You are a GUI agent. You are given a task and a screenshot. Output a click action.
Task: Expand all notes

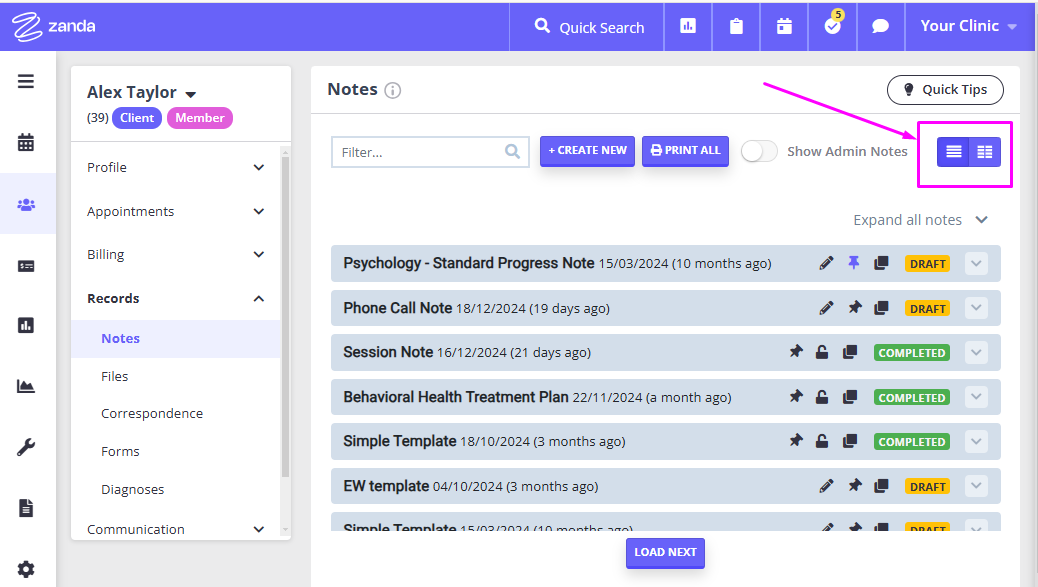click(909, 219)
